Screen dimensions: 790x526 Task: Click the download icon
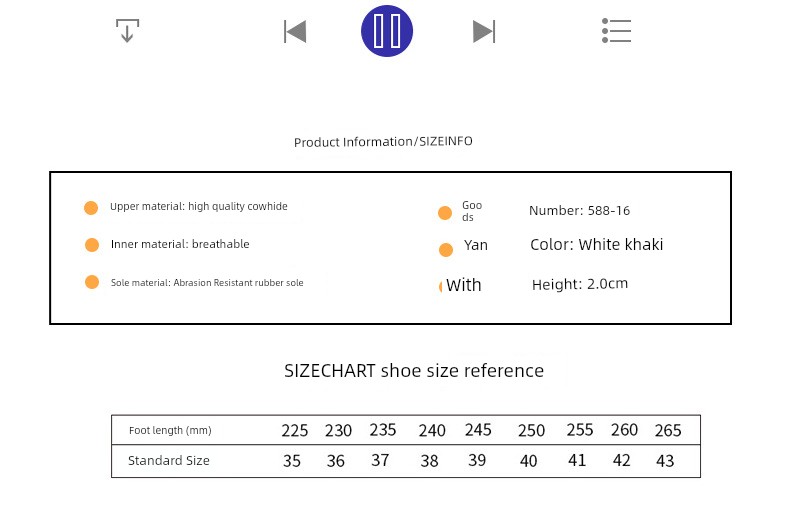click(127, 31)
